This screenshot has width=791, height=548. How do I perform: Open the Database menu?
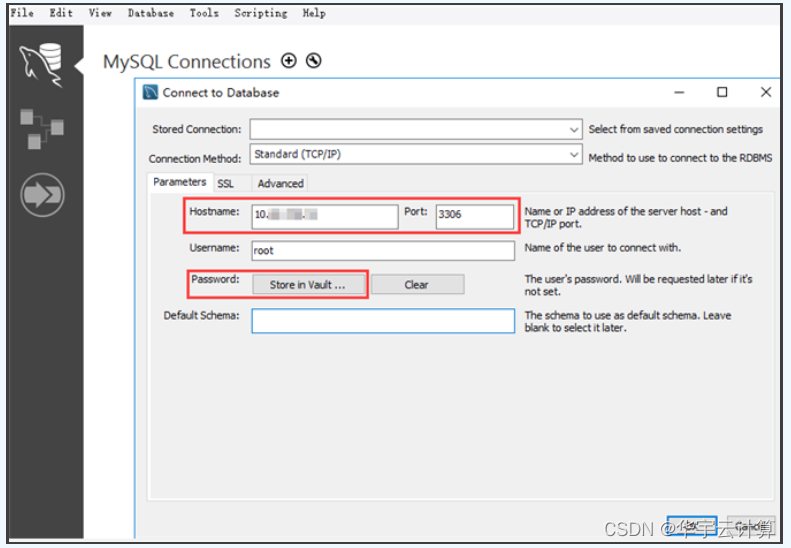click(x=151, y=13)
